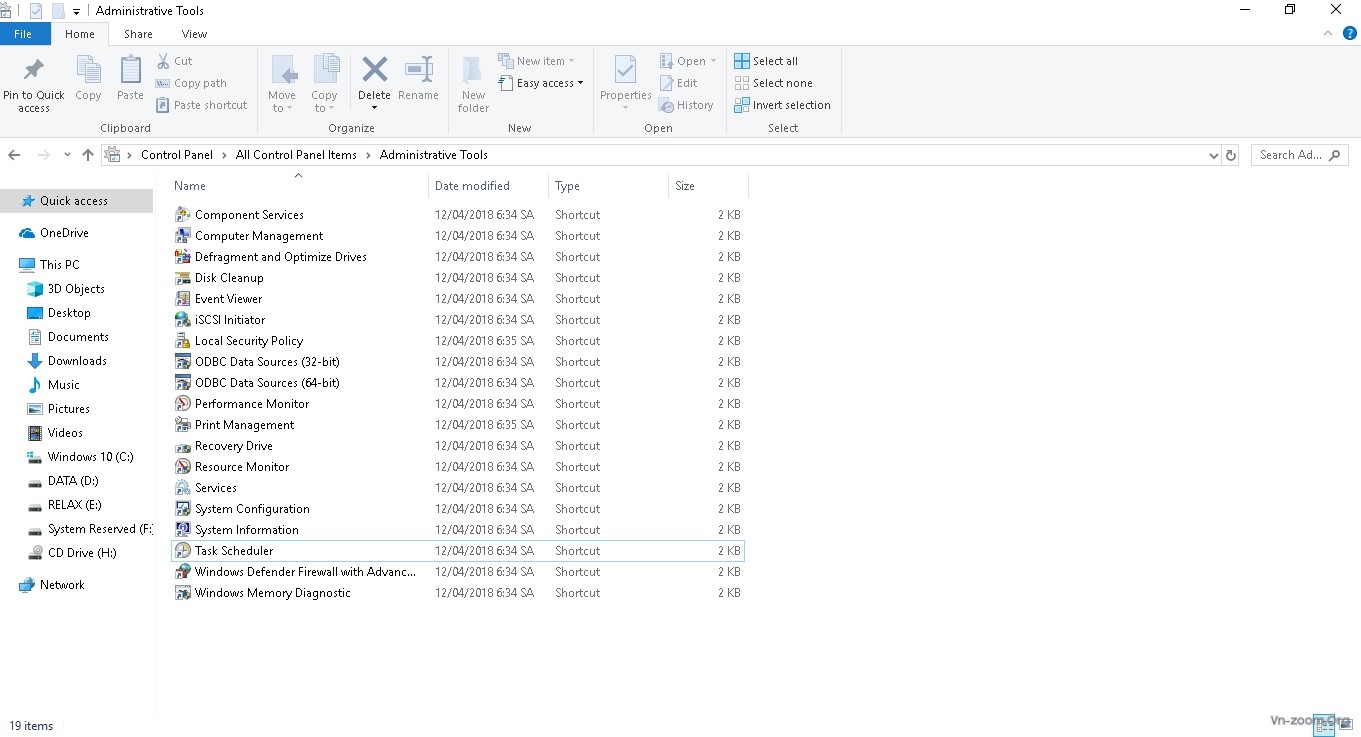Open the Copy to dropdown
The height and width of the screenshot is (737, 1361).
324,84
